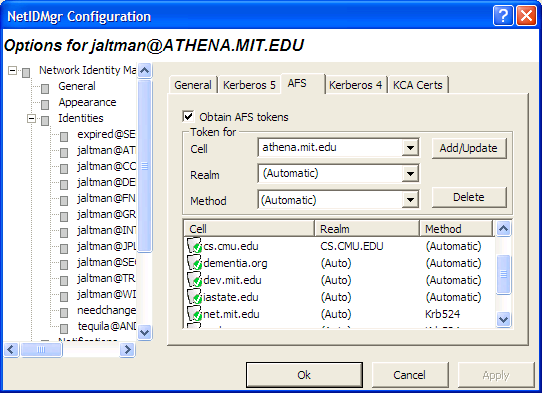Click the iastate.edu token icon
Image resolution: width=542 pixels, height=393 pixels.
pyautogui.click(x=194, y=297)
